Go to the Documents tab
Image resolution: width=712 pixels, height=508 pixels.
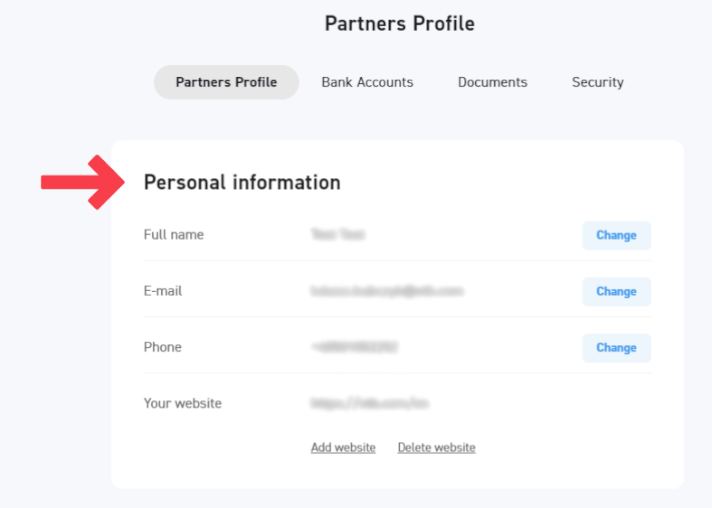[x=492, y=82]
